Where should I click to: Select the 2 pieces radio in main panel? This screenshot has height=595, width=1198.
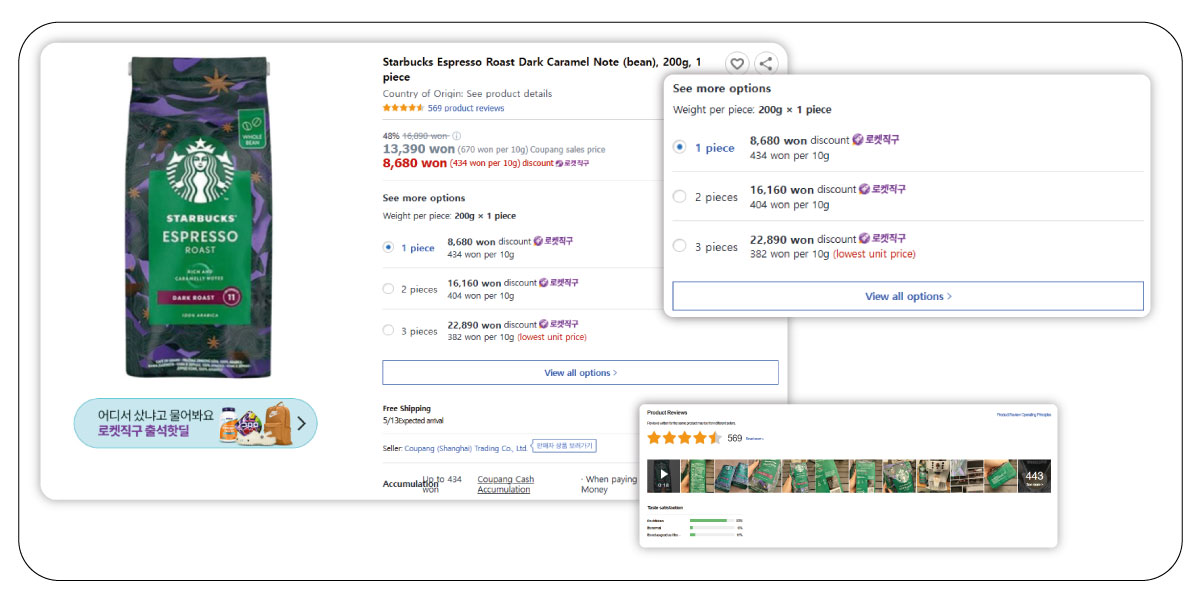click(388, 289)
